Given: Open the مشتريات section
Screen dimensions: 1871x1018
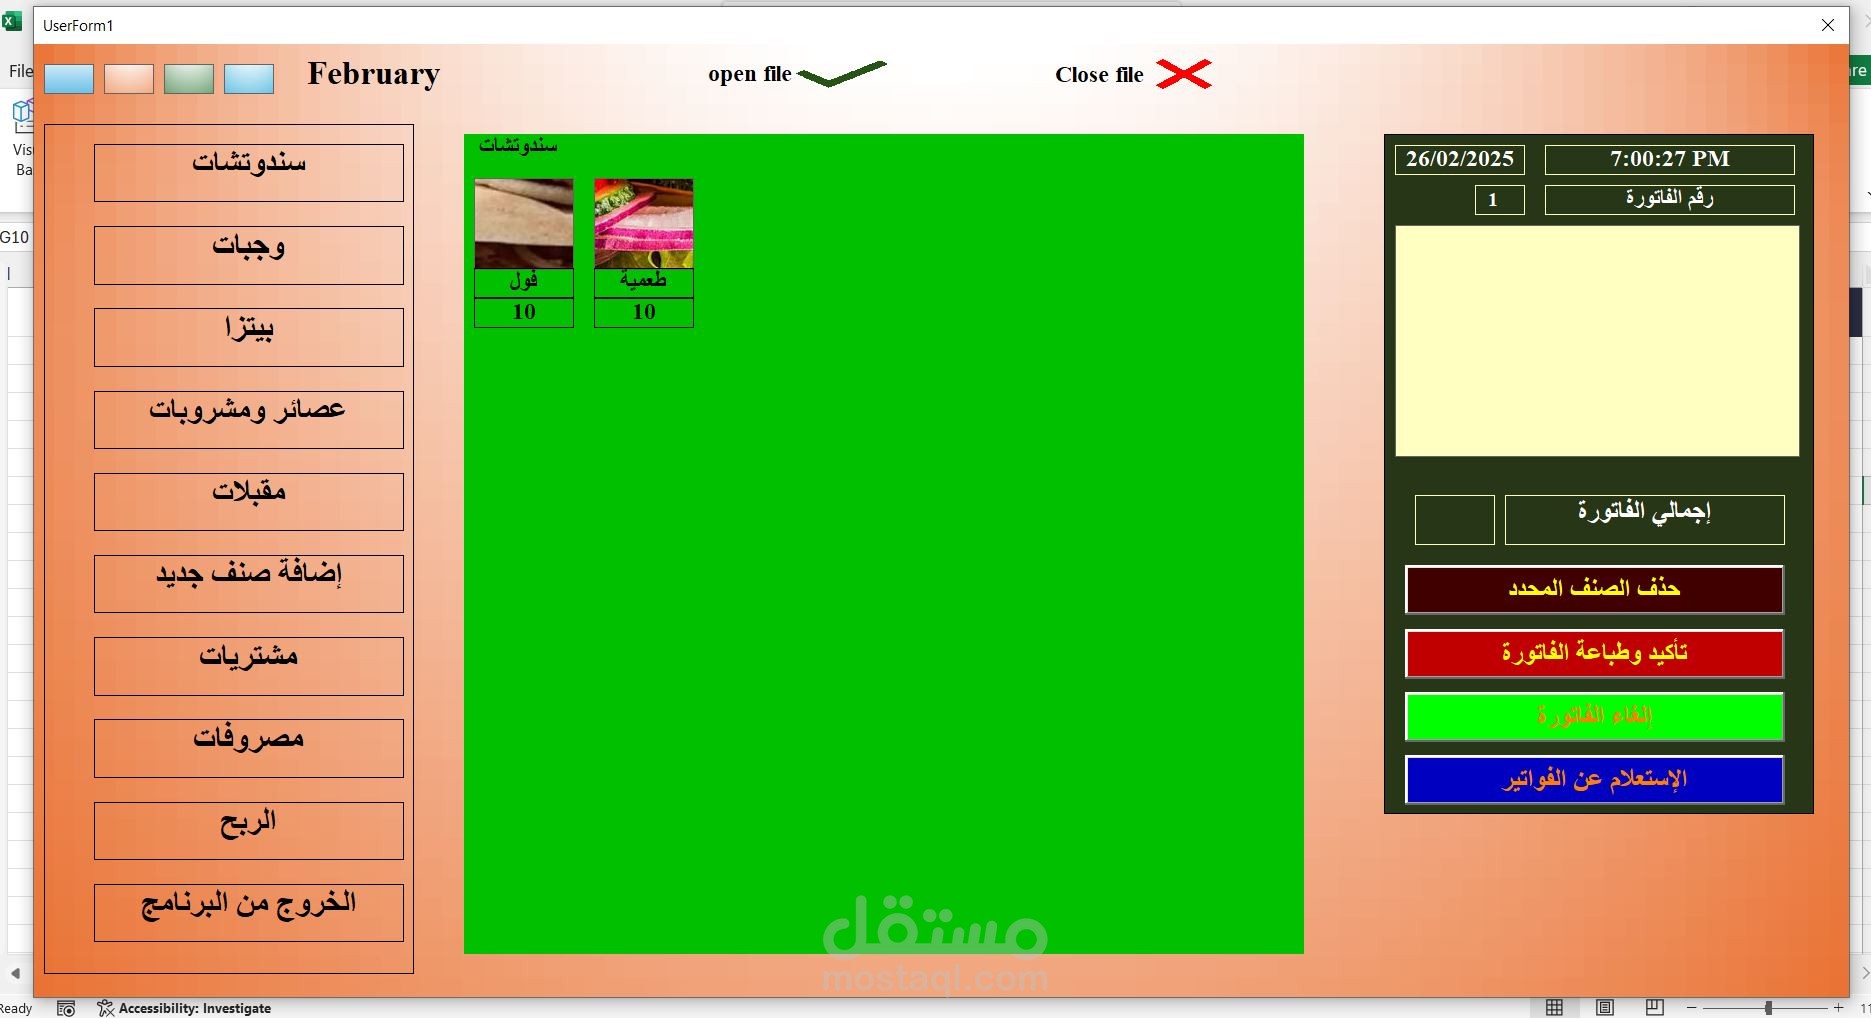Looking at the screenshot, I should pyautogui.click(x=249, y=666).
